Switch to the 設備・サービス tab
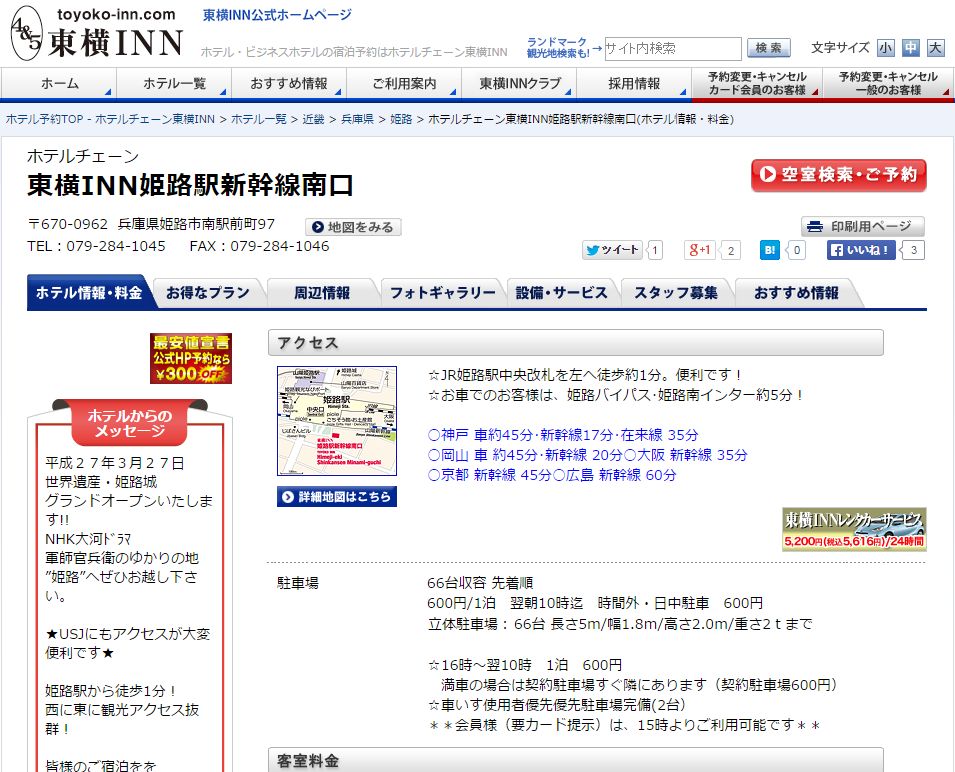 coord(562,293)
